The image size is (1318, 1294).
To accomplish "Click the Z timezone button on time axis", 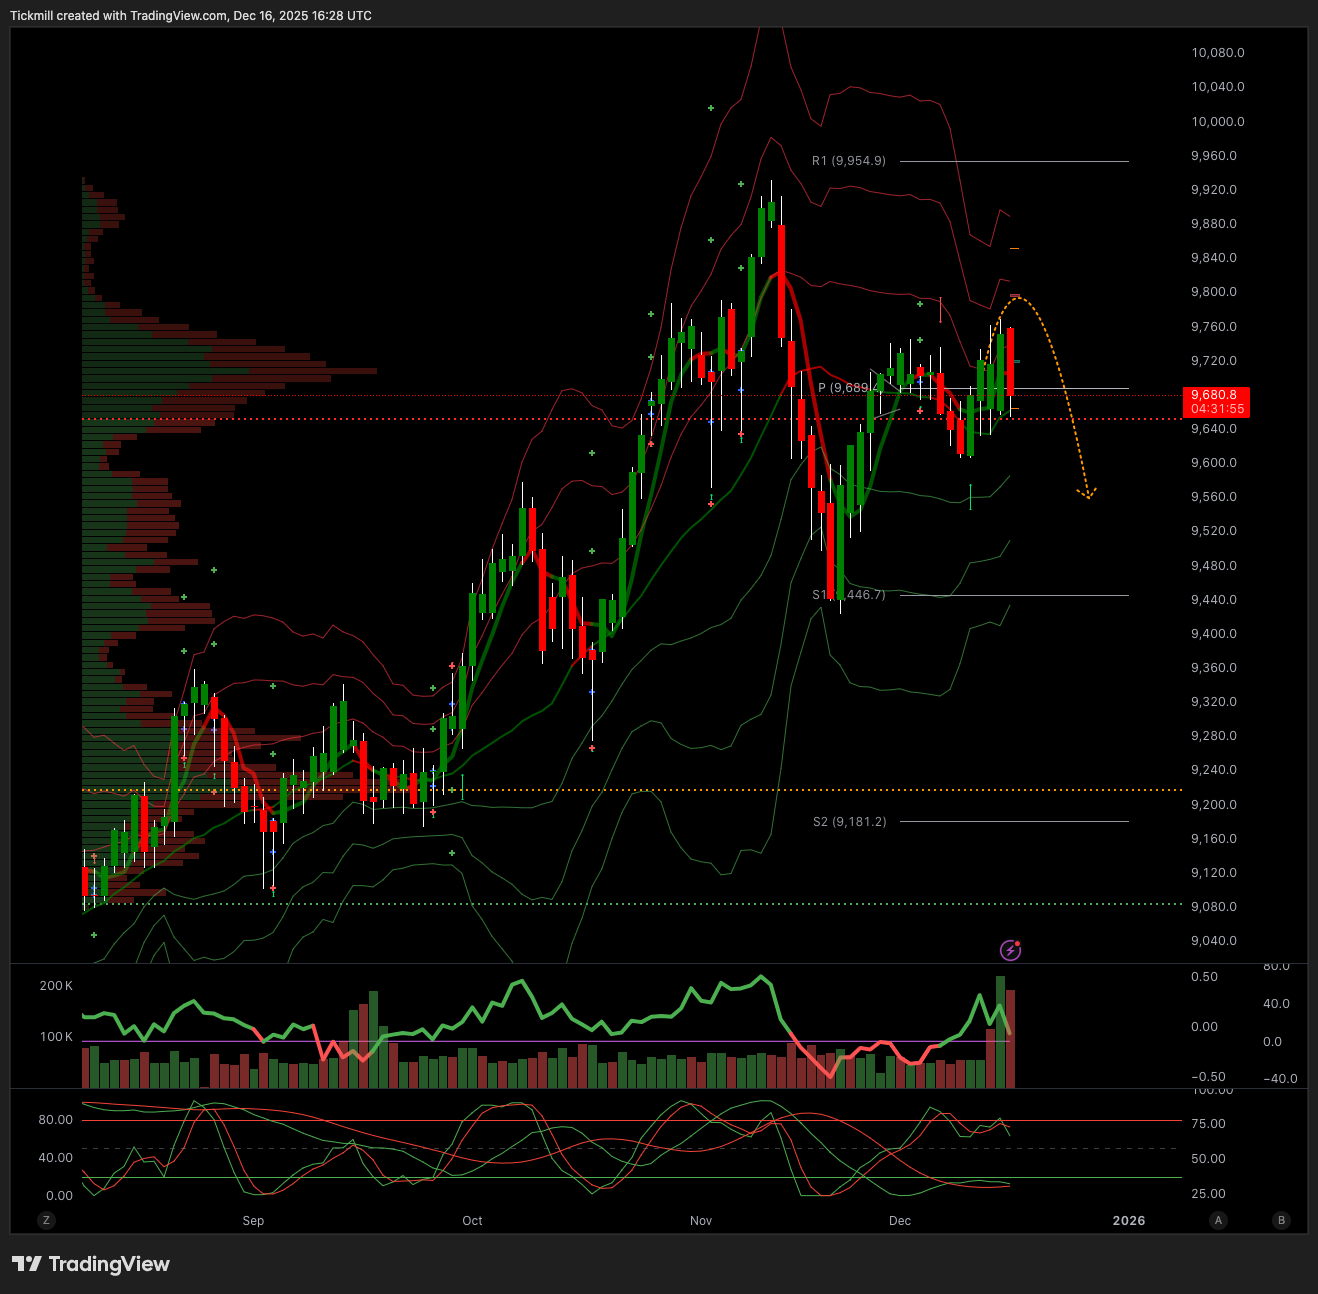I will [x=46, y=1220].
